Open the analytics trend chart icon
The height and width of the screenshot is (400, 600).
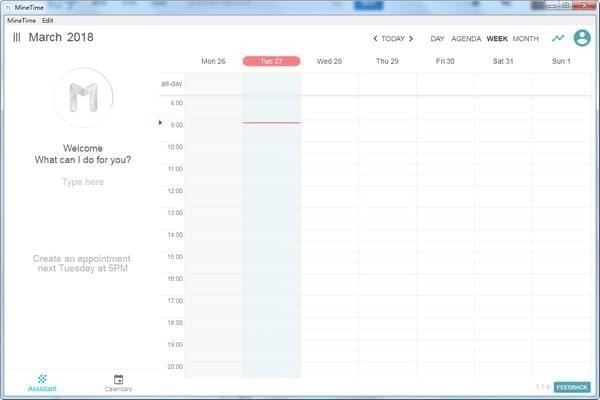point(558,38)
